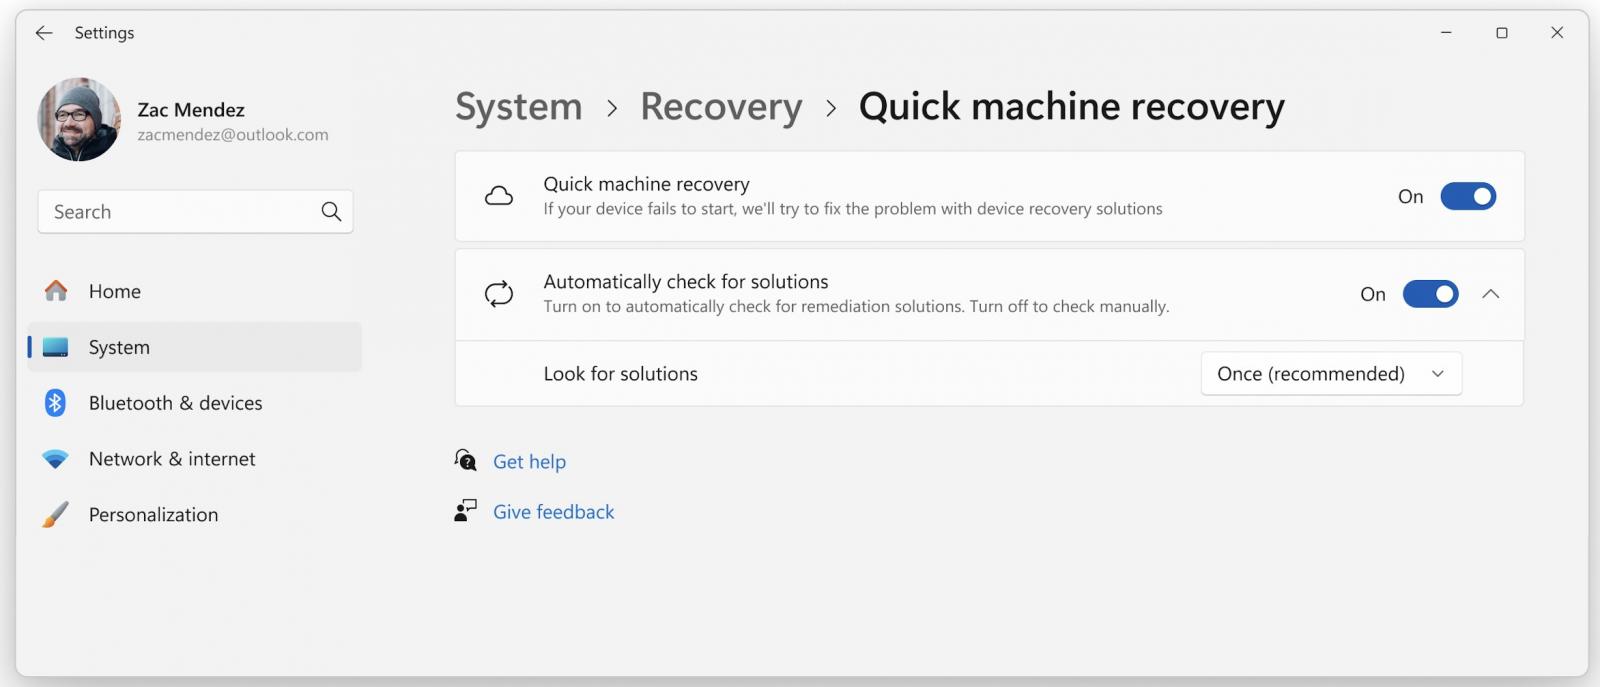
Task: Click the Home house icon
Action: (x=56, y=291)
